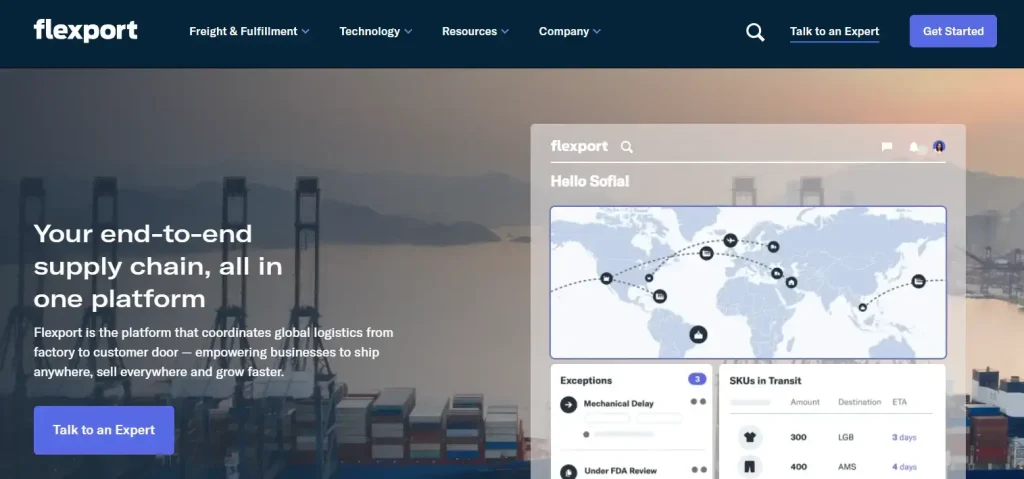
Task: Click the amount 400 cell
Action: [x=798, y=467]
